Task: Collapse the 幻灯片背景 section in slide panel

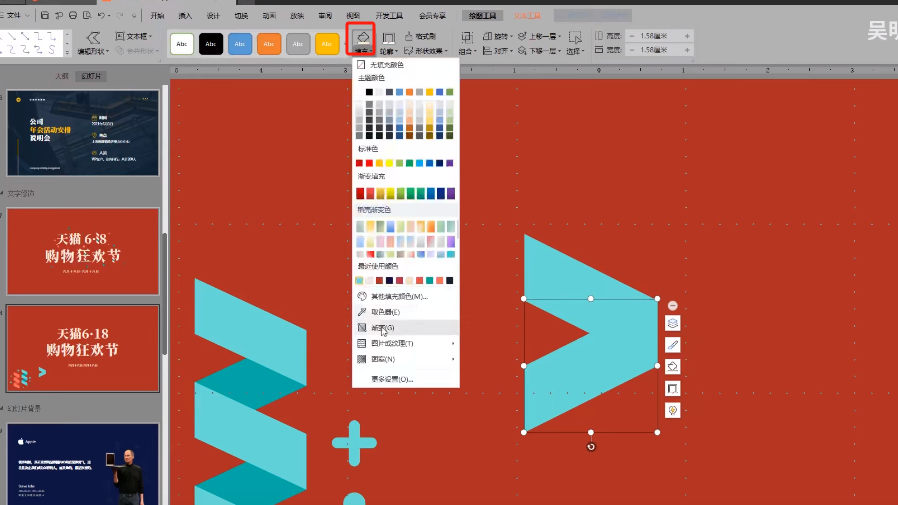Action: (x=3, y=409)
